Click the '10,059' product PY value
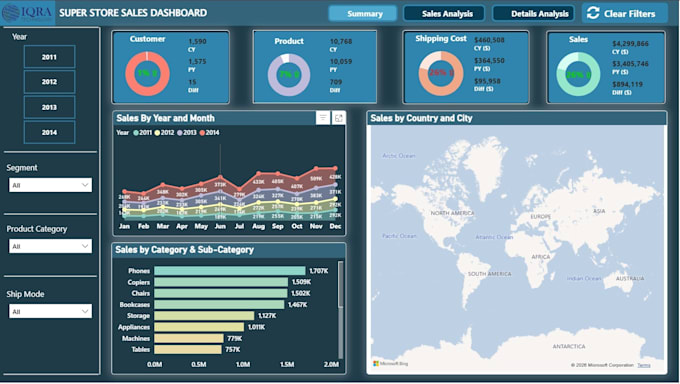This screenshot has height=384, width=680. (x=341, y=62)
